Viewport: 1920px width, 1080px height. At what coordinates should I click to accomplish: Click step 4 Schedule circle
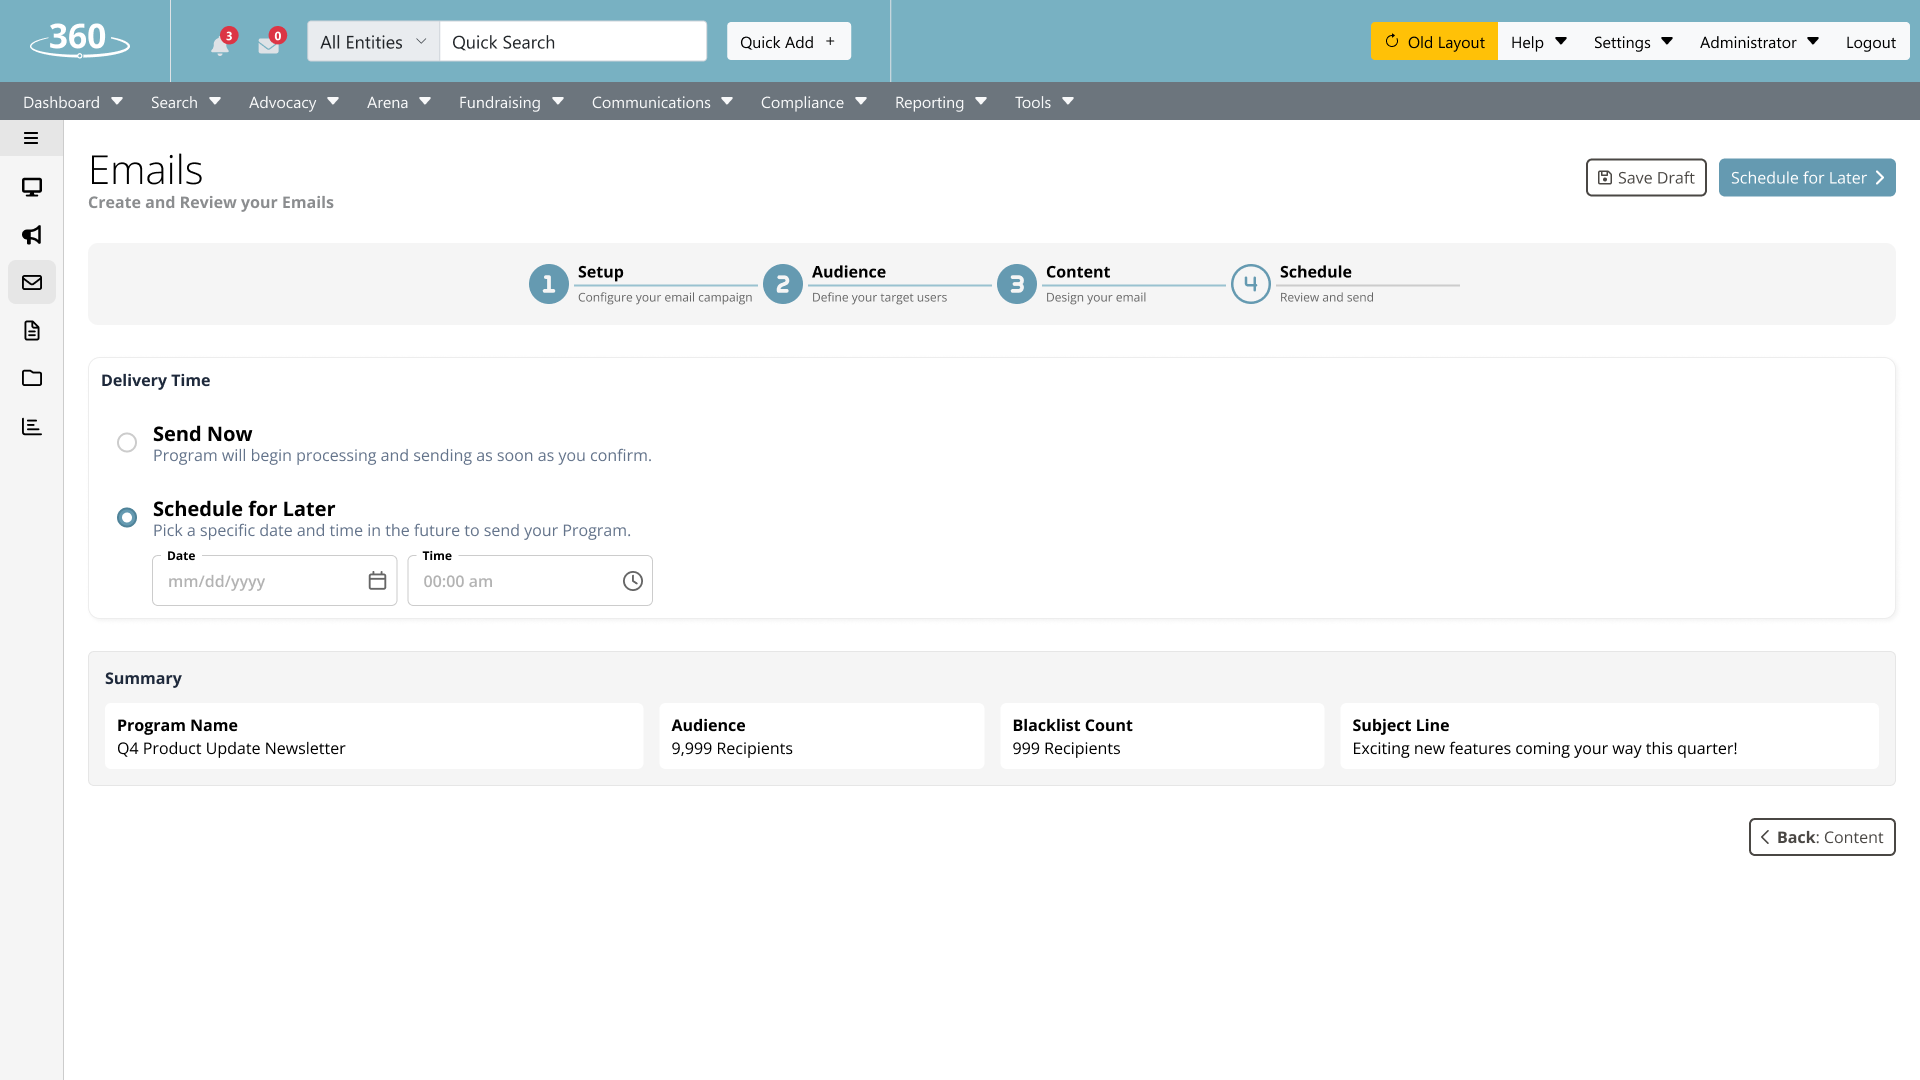pyautogui.click(x=1251, y=284)
